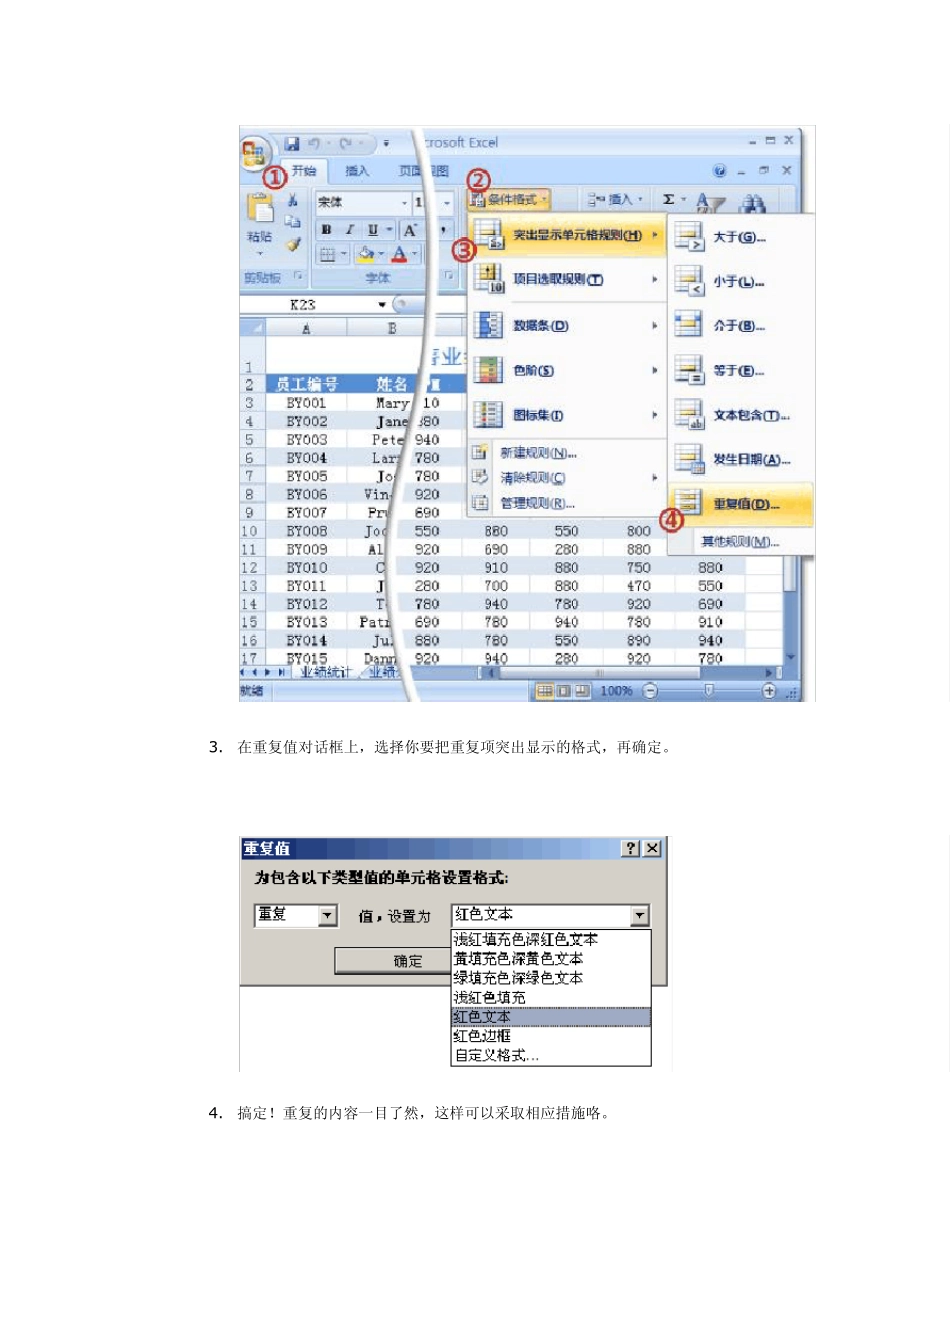Click the 确定 OK button
This screenshot has height=1344, width=950.
pos(393,961)
